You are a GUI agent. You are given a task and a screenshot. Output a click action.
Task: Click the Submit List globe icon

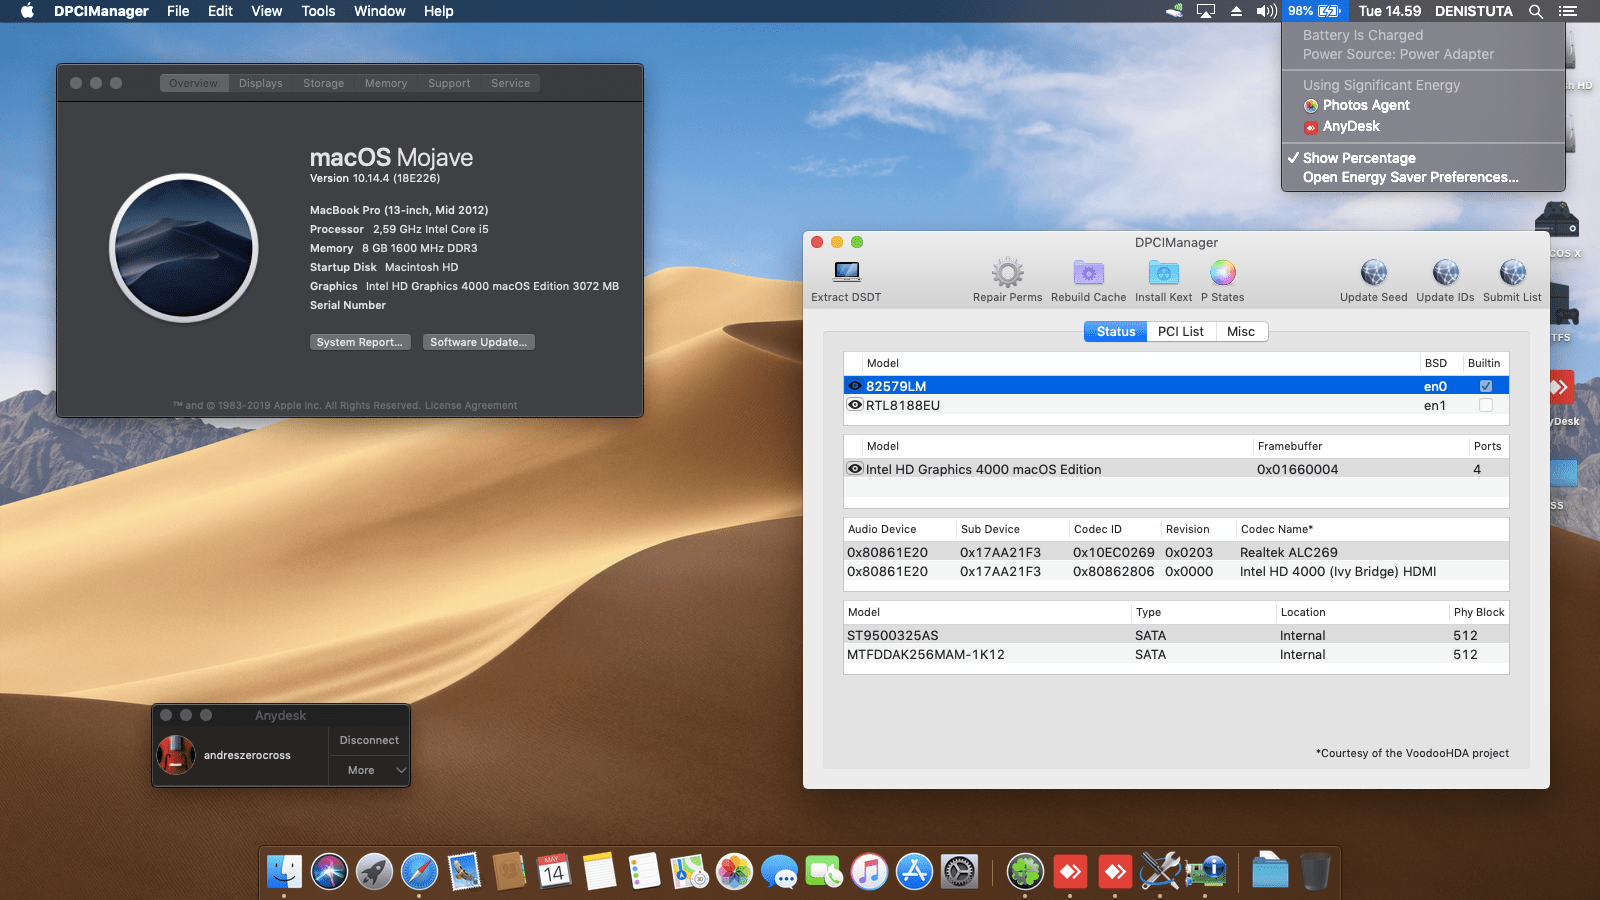1512,272
